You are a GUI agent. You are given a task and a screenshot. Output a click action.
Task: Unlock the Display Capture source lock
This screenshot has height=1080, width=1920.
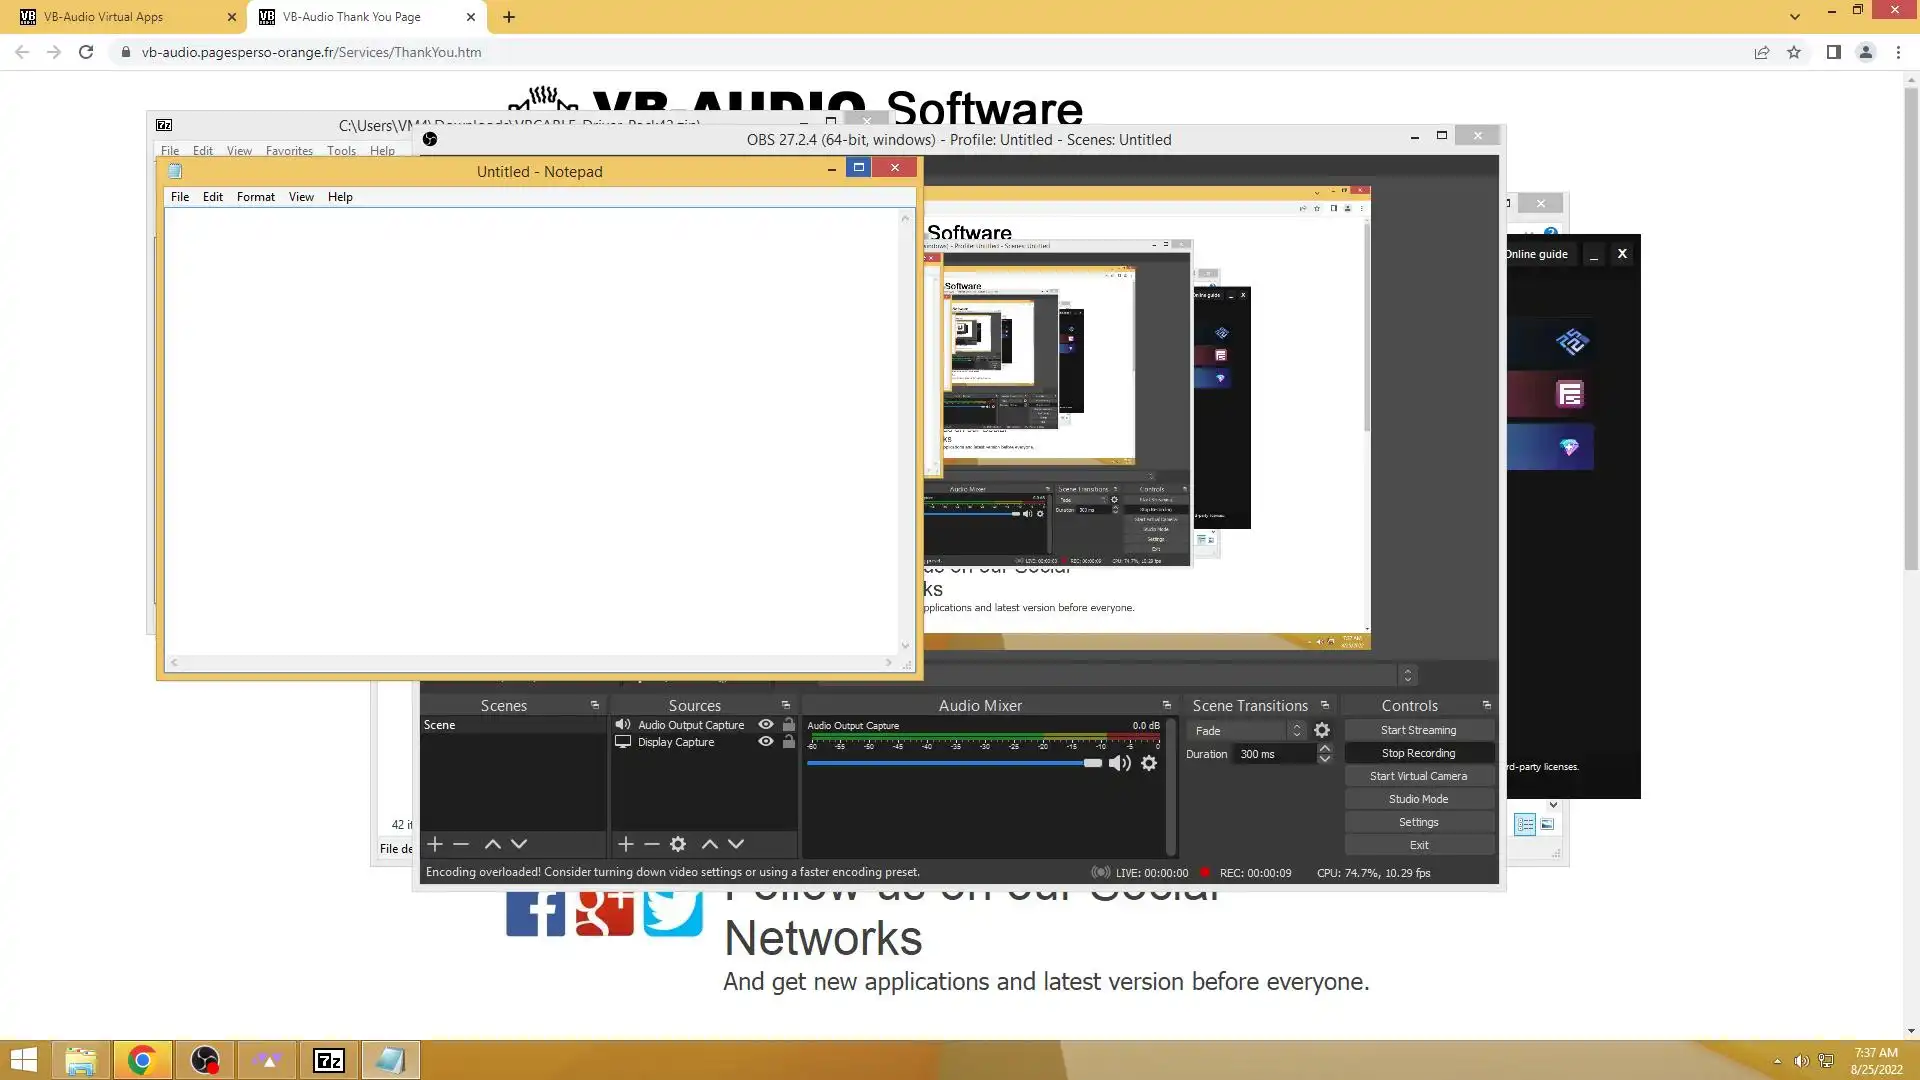point(789,742)
